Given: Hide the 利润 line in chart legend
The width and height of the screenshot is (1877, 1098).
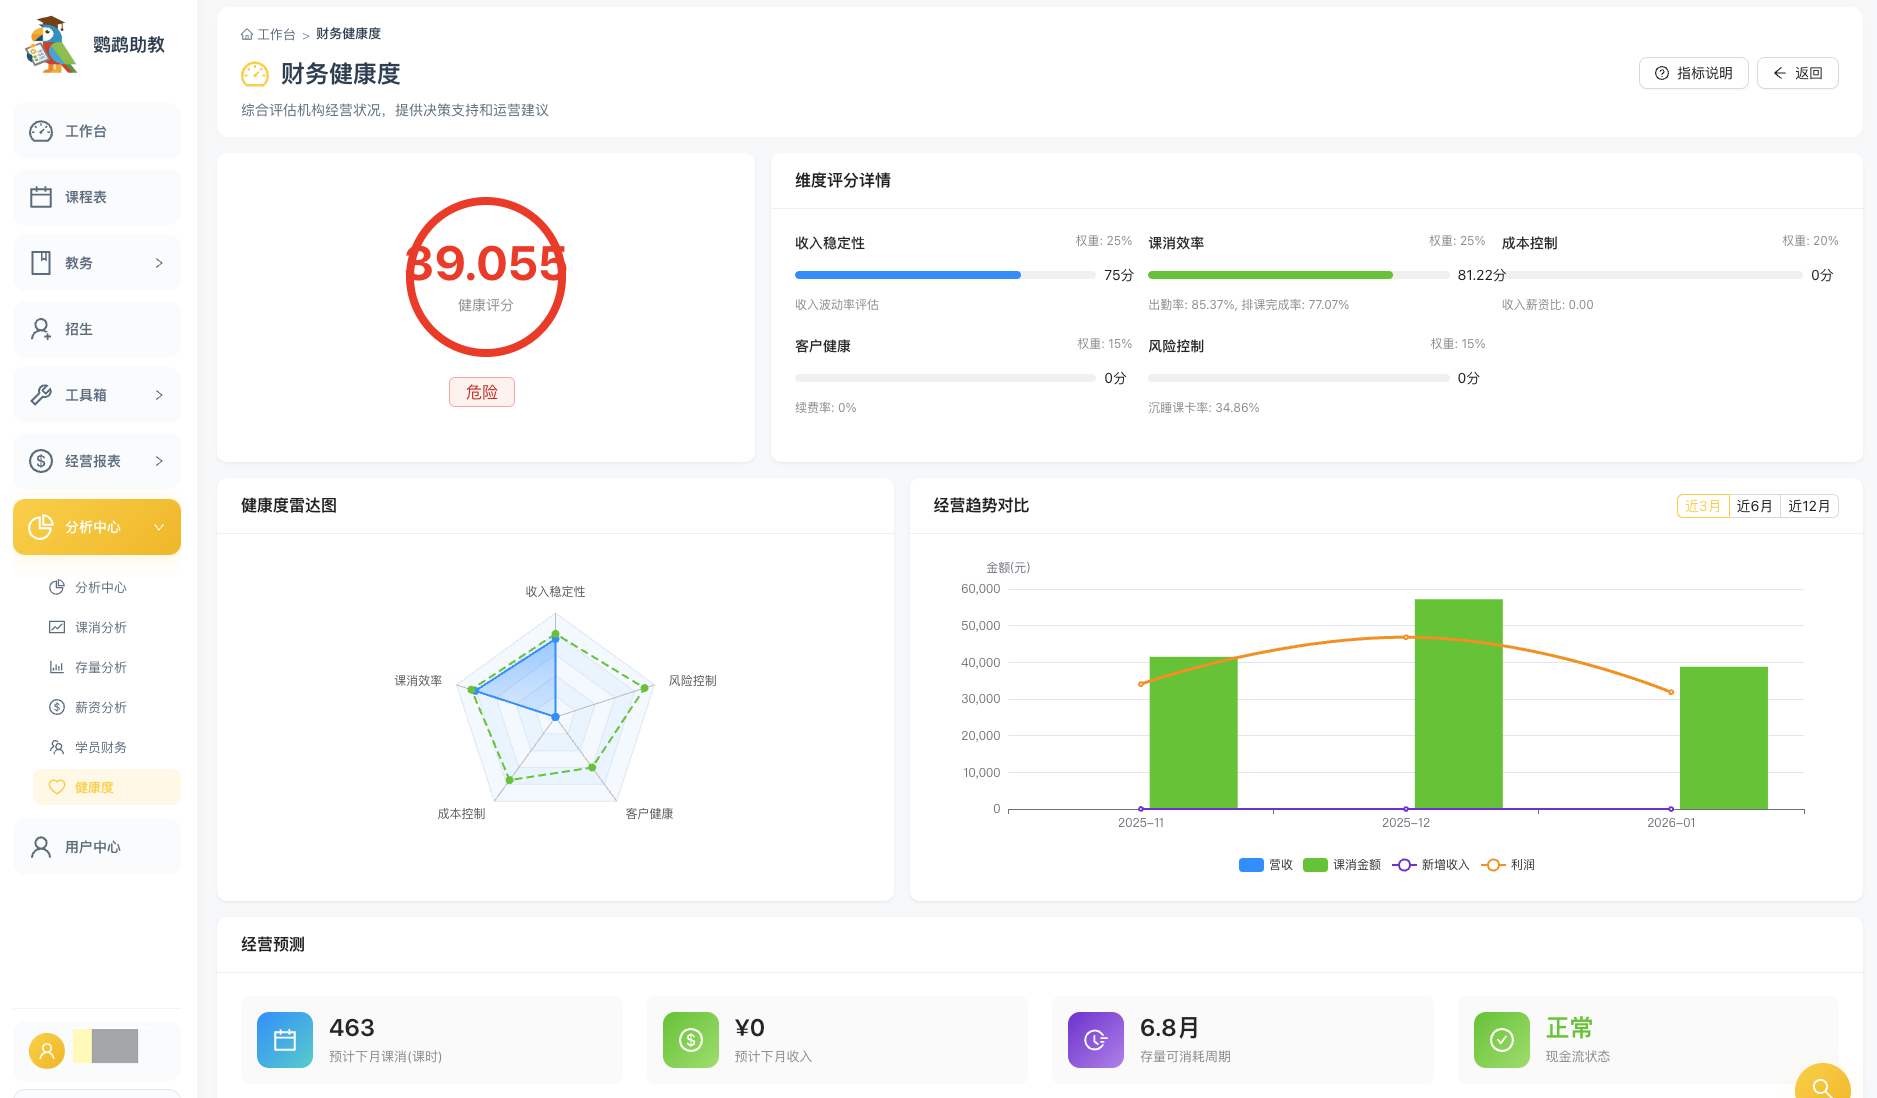Looking at the screenshot, I should [x=1508, y=865].
